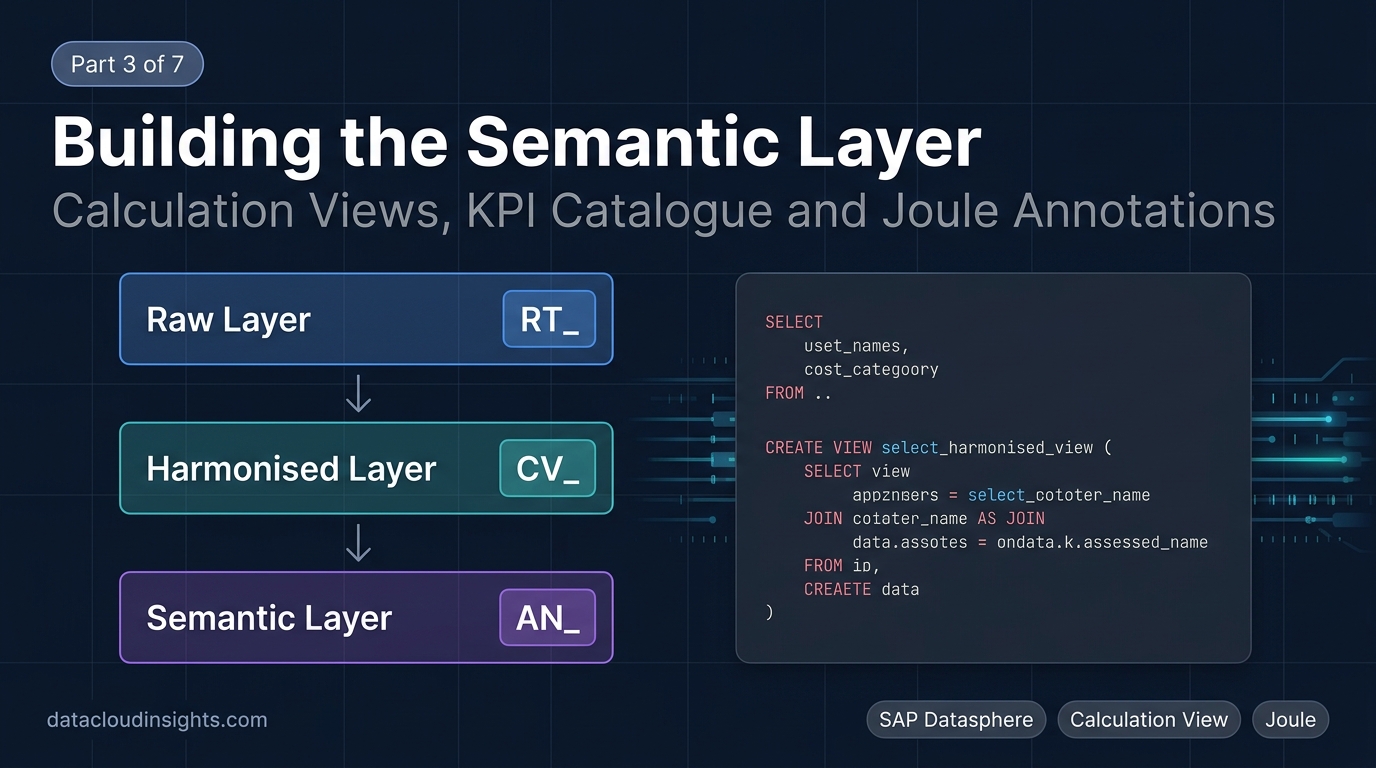The width and height of the screenshot is (1376, 768).
Task: Click the "Part 3 of 7" badge
Action: pyautogui.click(x=127, y=65)
